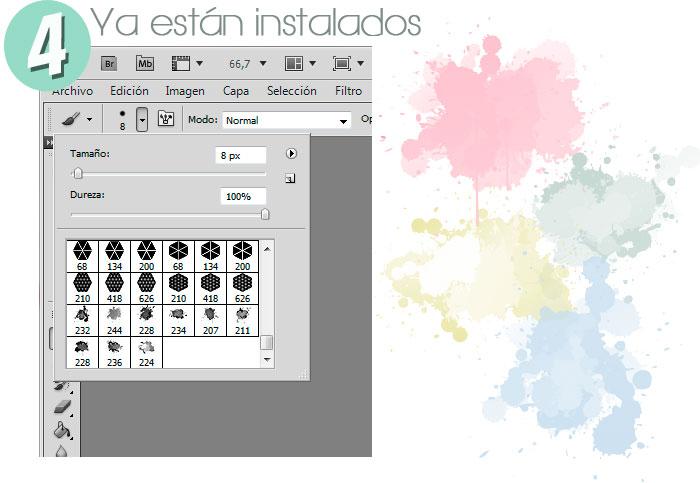Viewport: 700px width, 483px height.
Task: Open the Selección menu
Action: (291, 91)
